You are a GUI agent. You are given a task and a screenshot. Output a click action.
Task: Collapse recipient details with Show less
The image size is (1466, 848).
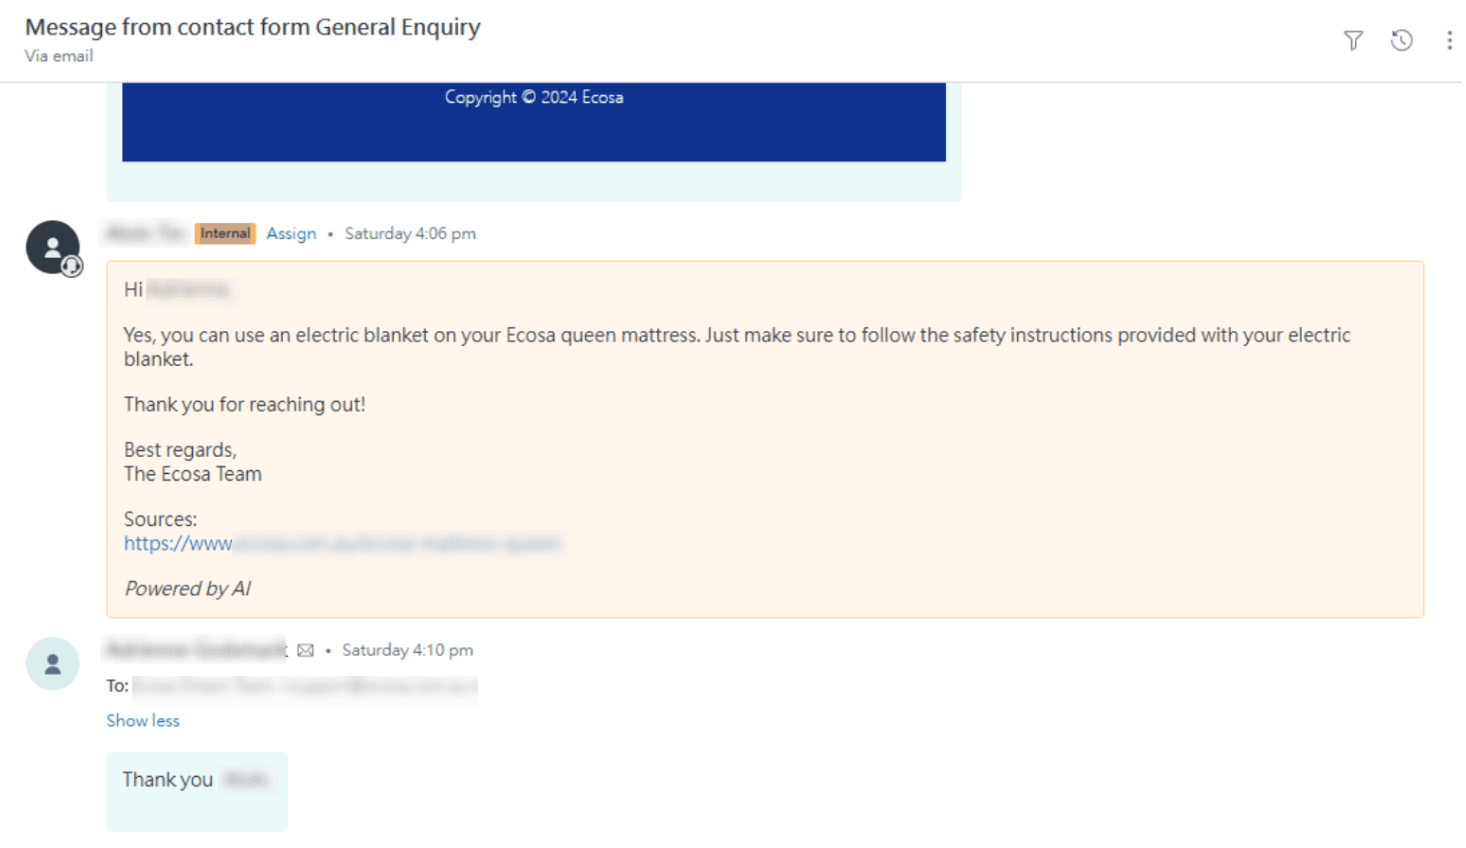pos(143,721)
